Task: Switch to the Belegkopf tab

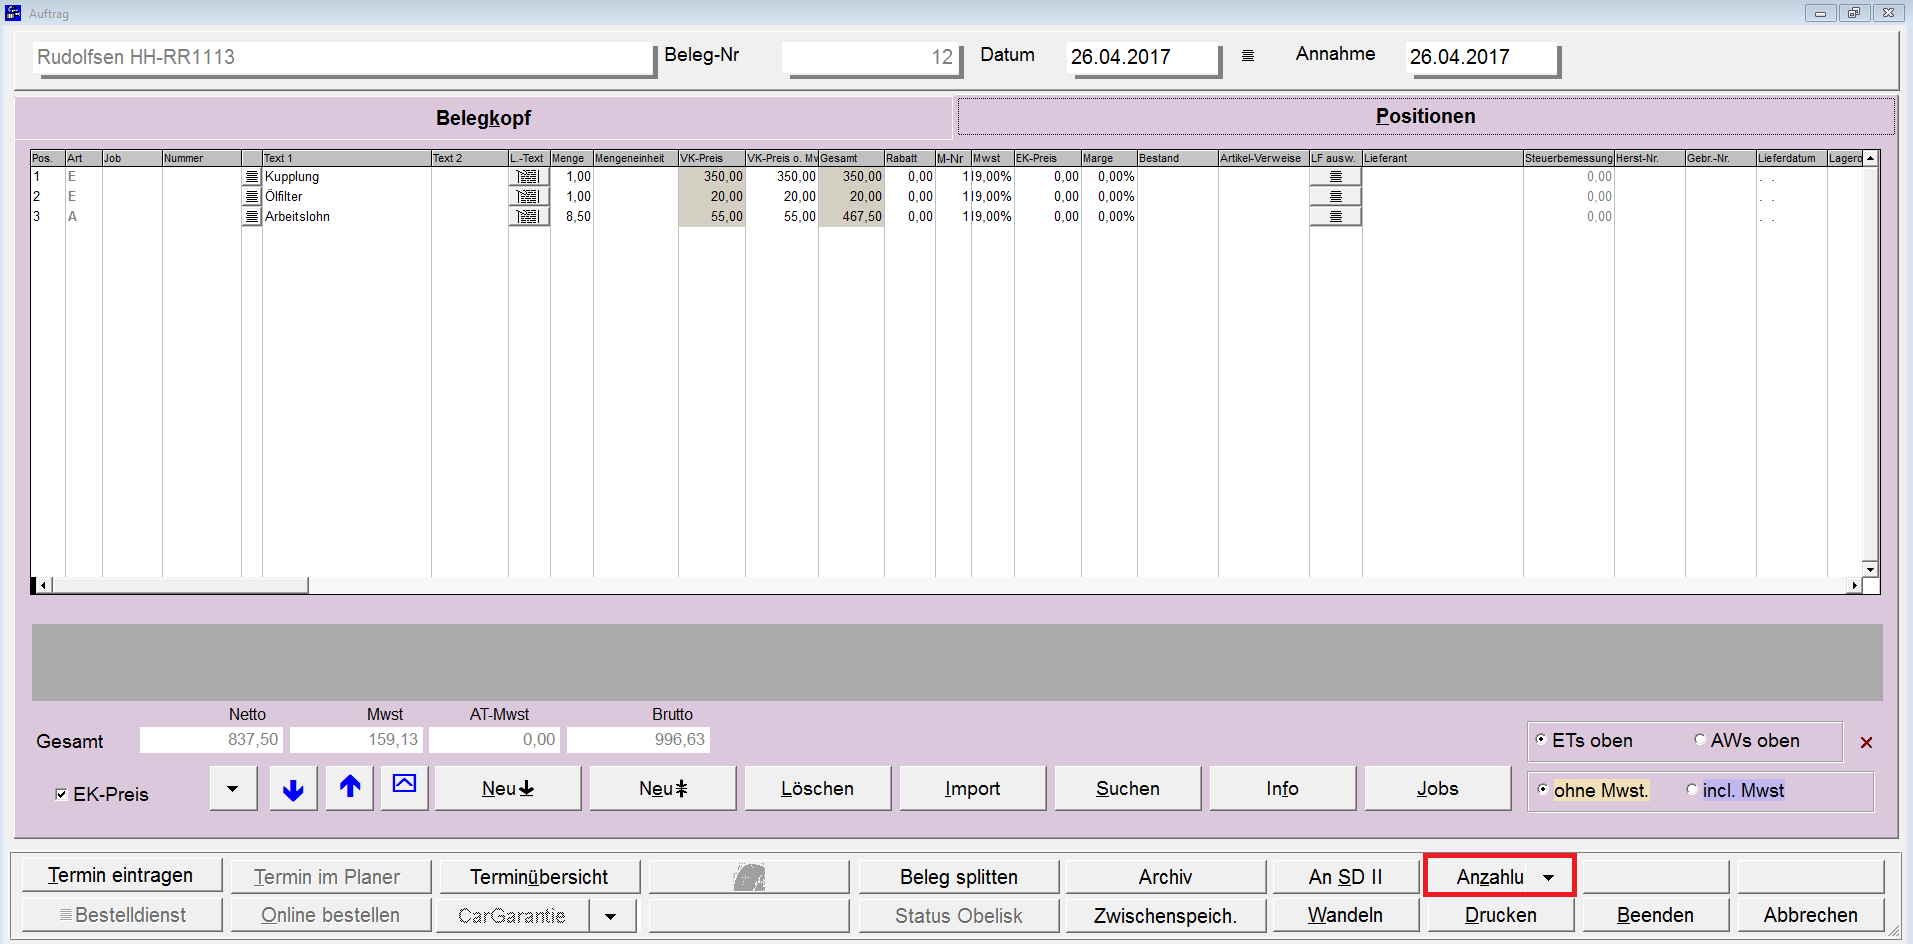Action: click(483, 118)
